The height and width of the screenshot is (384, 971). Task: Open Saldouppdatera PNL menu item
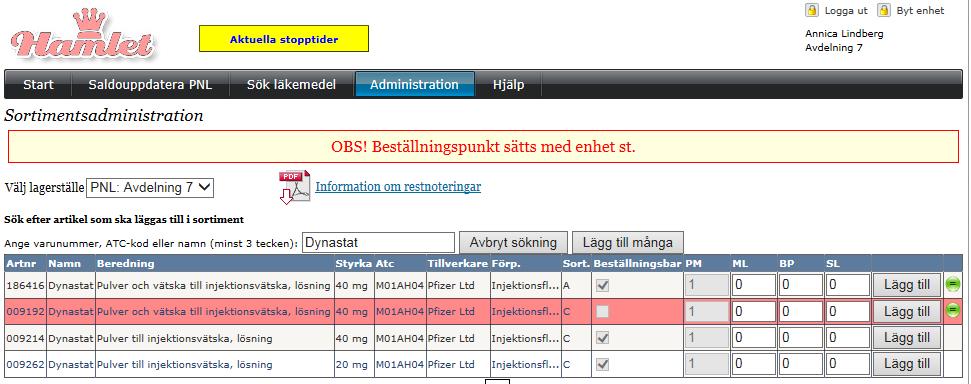pyautogui.click(x=150, y=85)
